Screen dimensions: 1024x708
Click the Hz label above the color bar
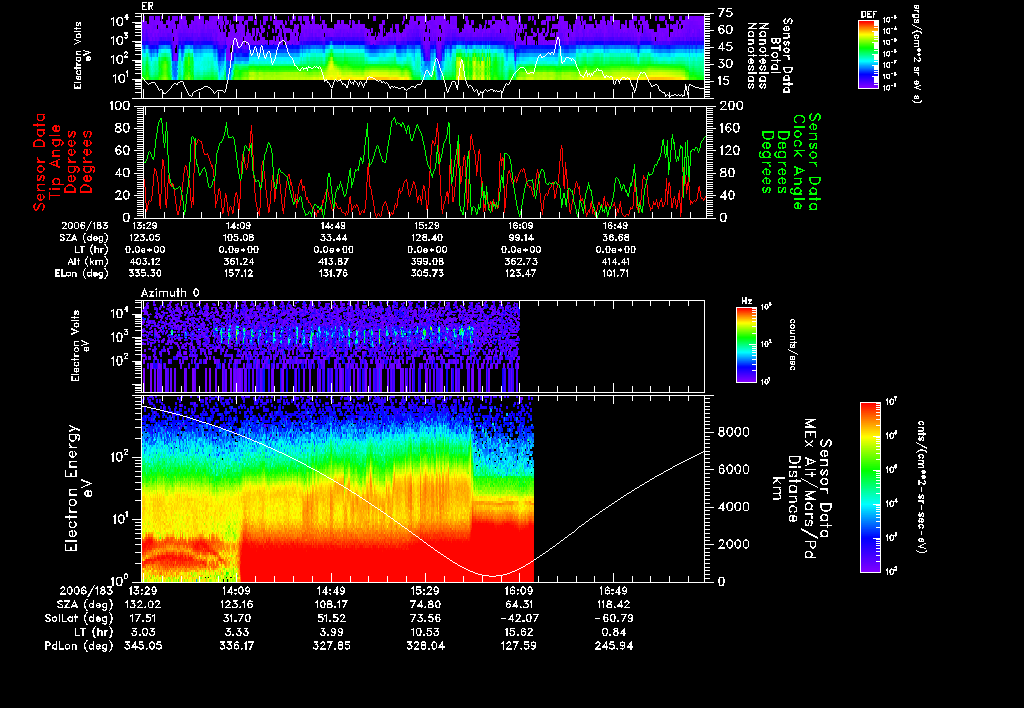pyautogui.click(x=746, y=302)
